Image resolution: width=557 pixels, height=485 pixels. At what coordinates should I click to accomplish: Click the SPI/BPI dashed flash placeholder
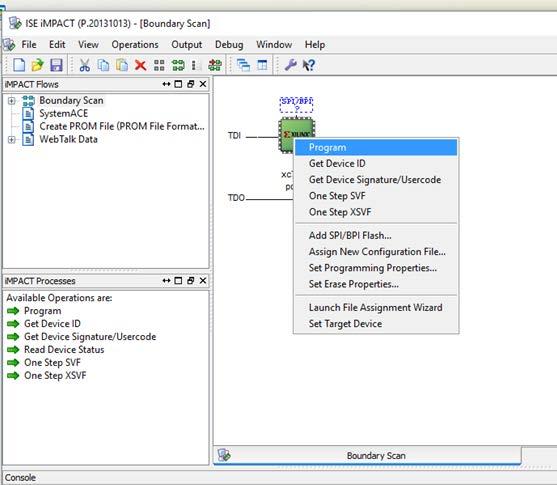pos(296,105)
